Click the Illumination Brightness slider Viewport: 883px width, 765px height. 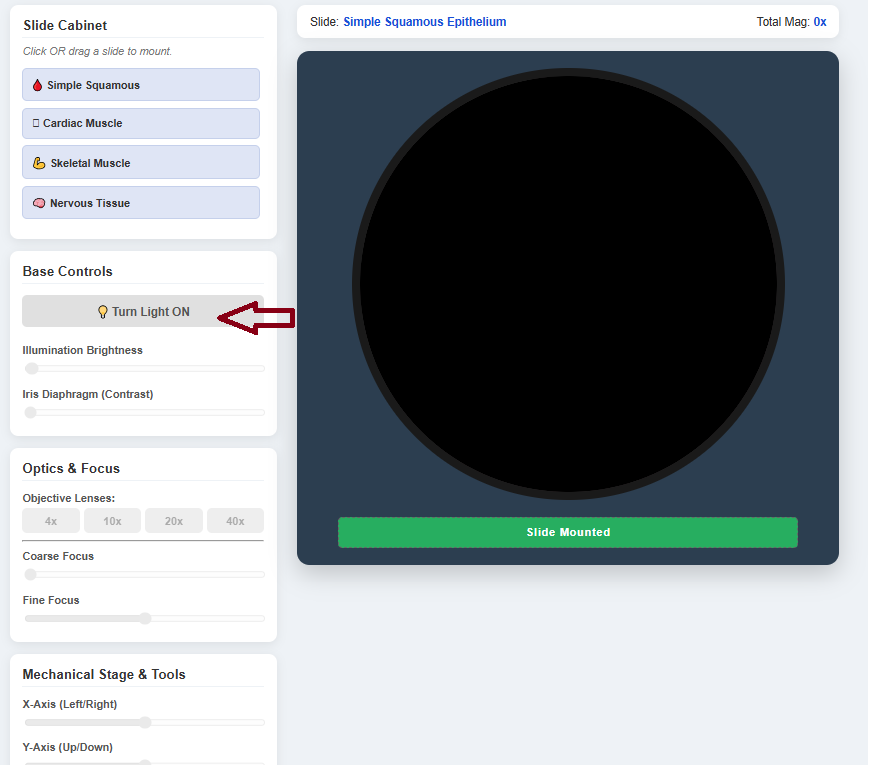[x=144, y=369]
